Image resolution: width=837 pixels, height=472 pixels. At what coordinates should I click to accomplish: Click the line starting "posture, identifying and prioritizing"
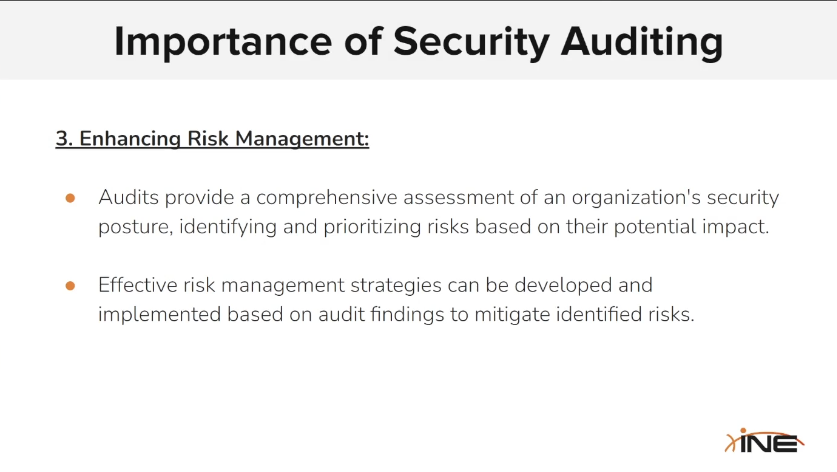433,226
